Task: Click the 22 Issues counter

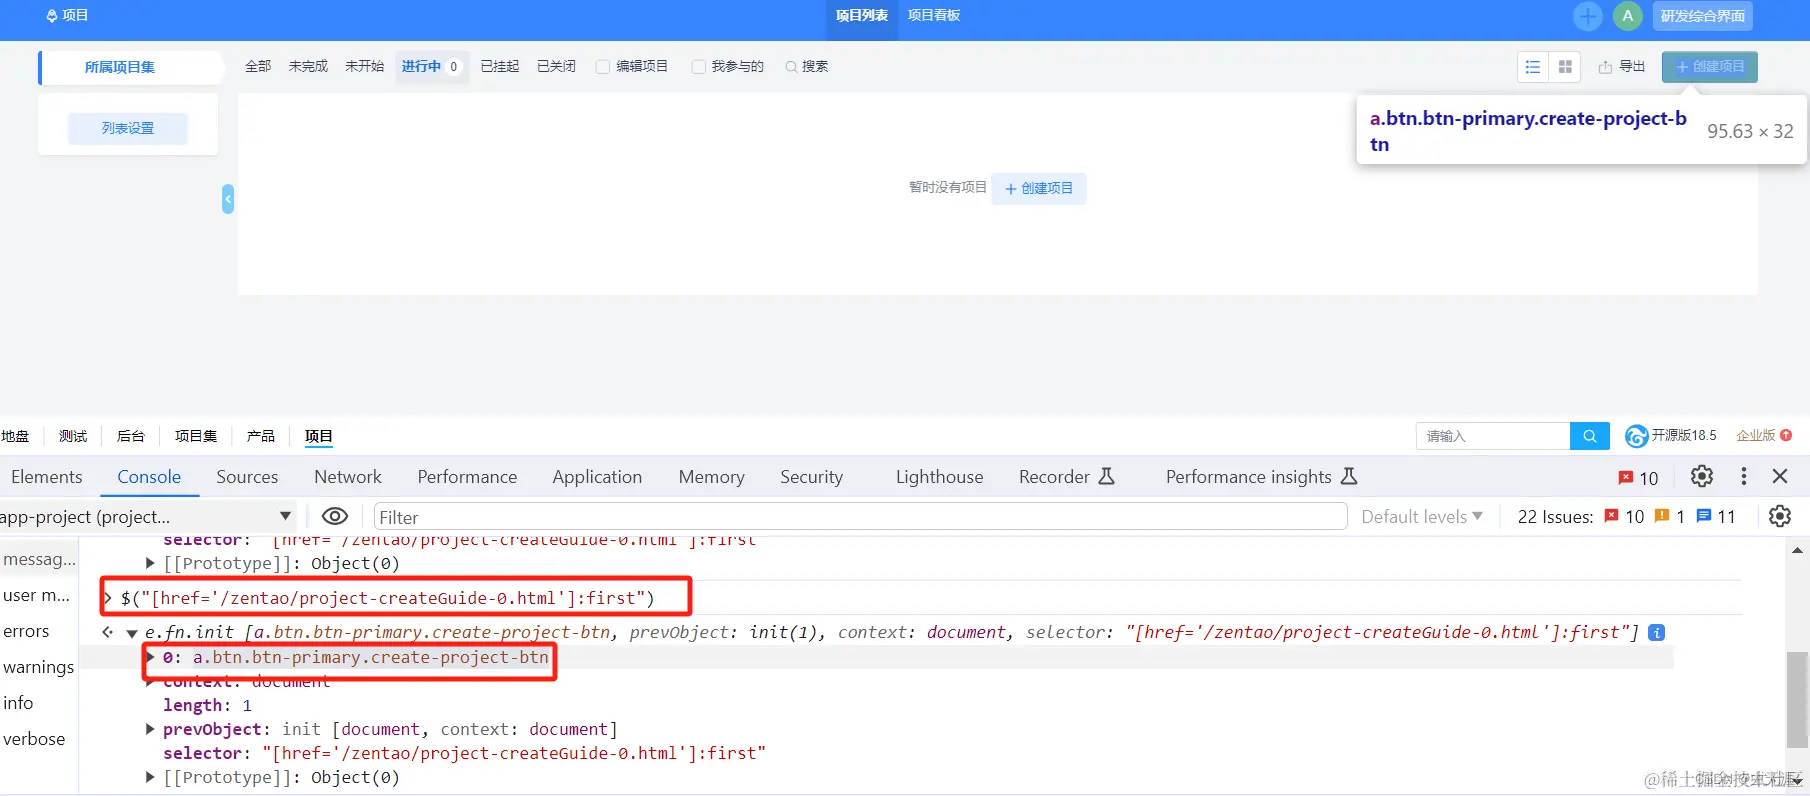Action: click(x=1626, y=517)
